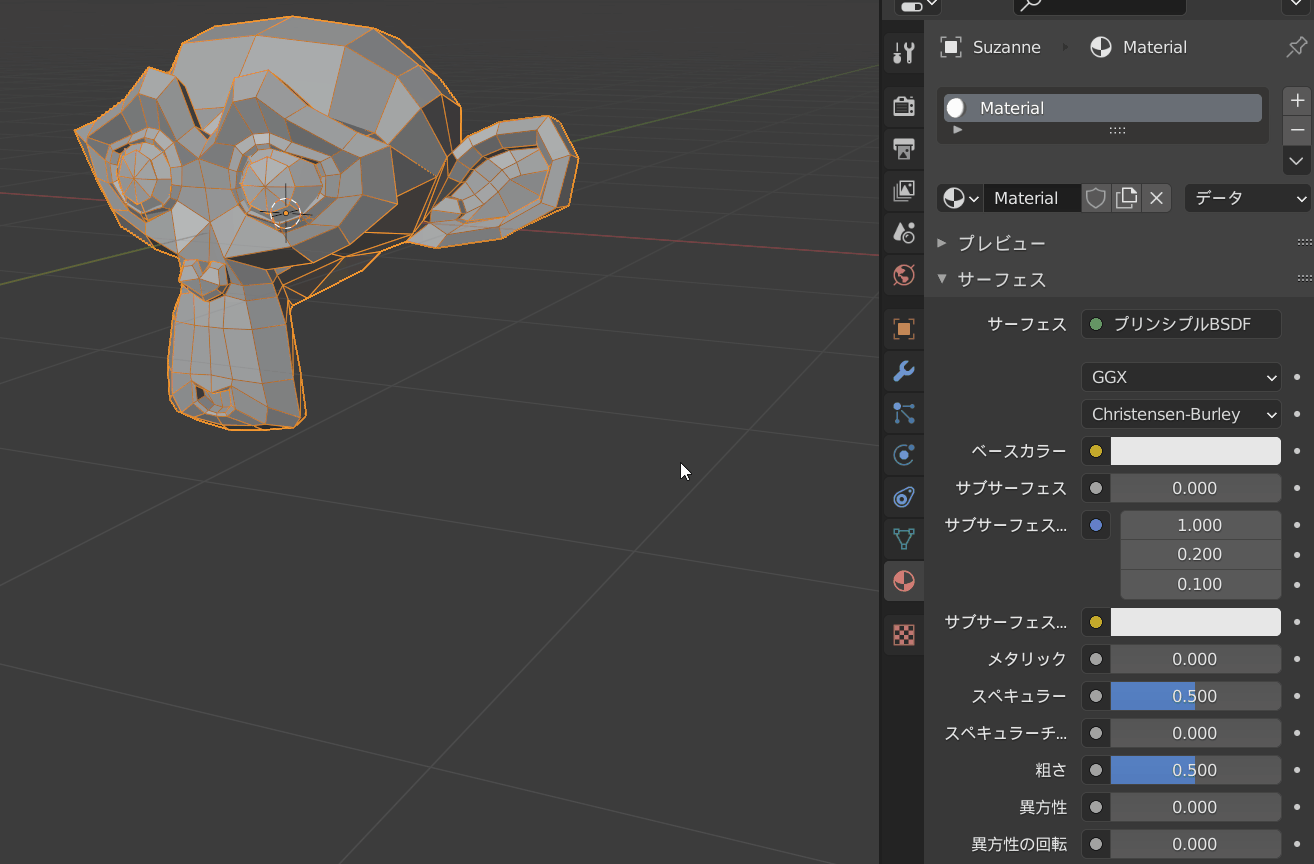Image resolution: width=1314 pixels, height=864 pixels.
Task: Open the Output properties tab
Action: [x=904, y=149]
